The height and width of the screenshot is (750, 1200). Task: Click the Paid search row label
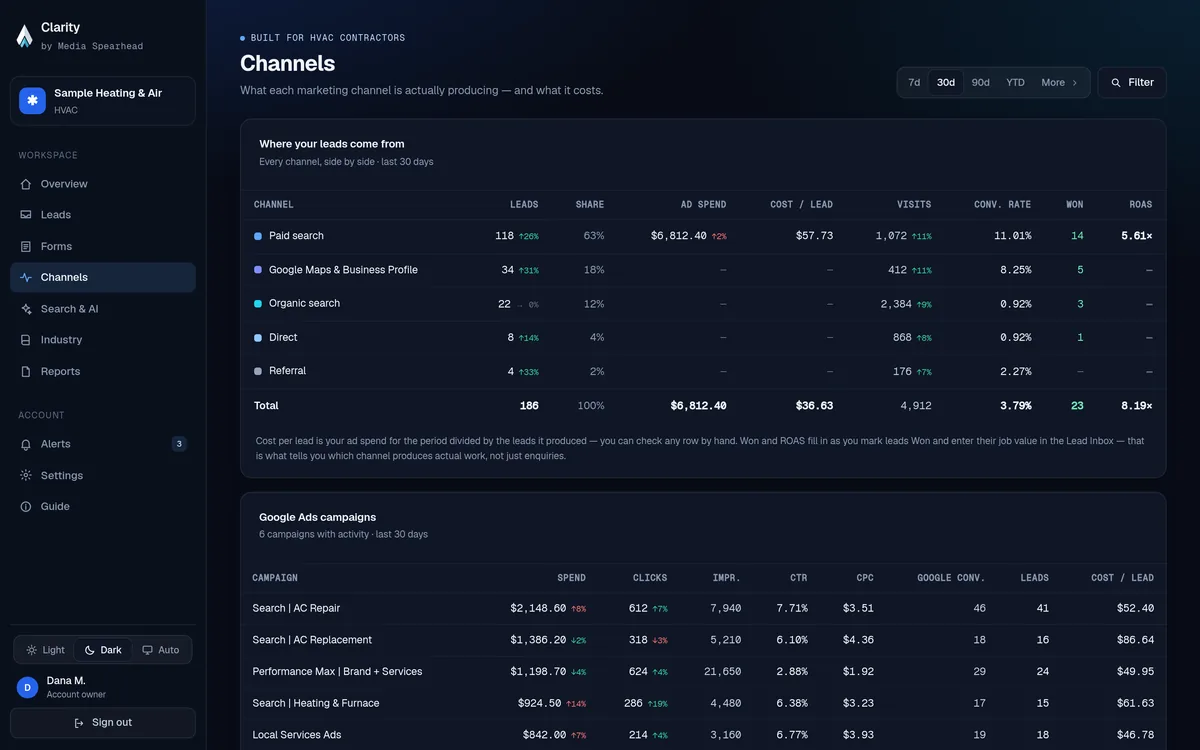[296, 236]
